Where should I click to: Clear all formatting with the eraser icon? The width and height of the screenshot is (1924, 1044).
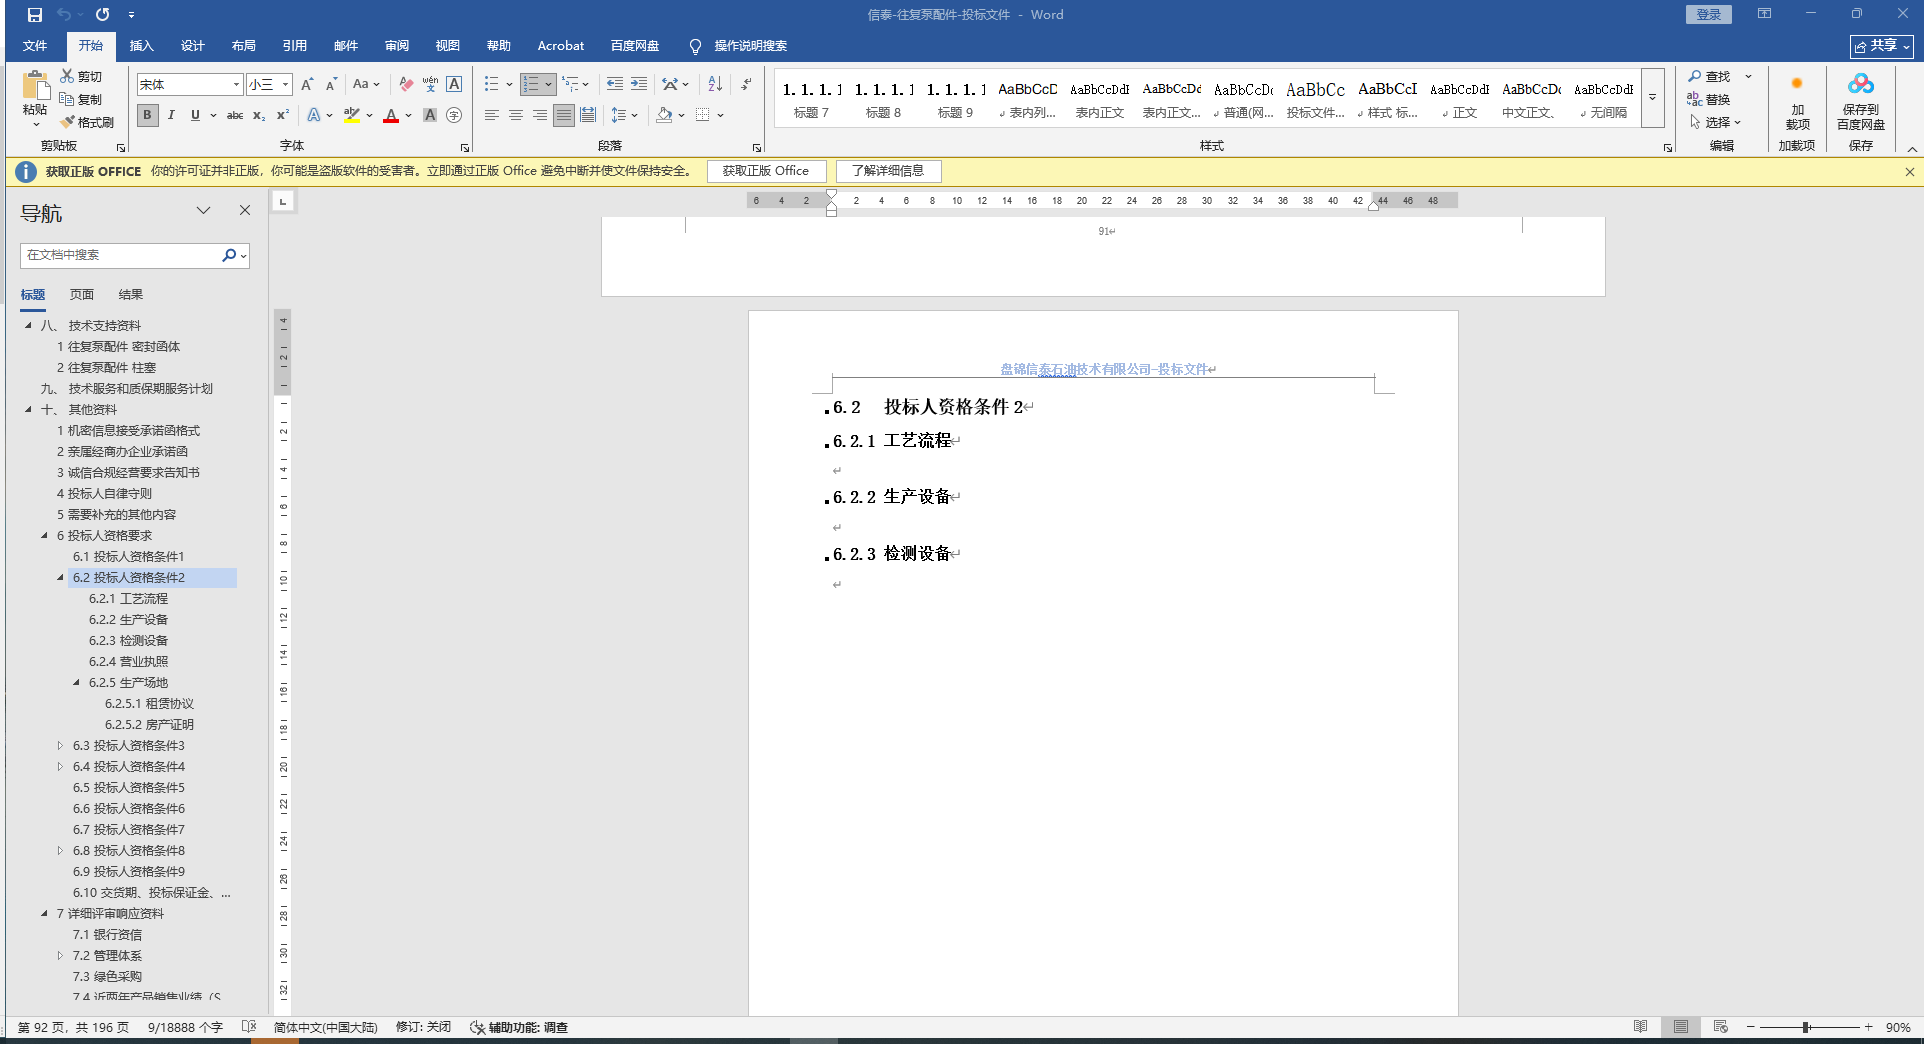coord(405,85)
